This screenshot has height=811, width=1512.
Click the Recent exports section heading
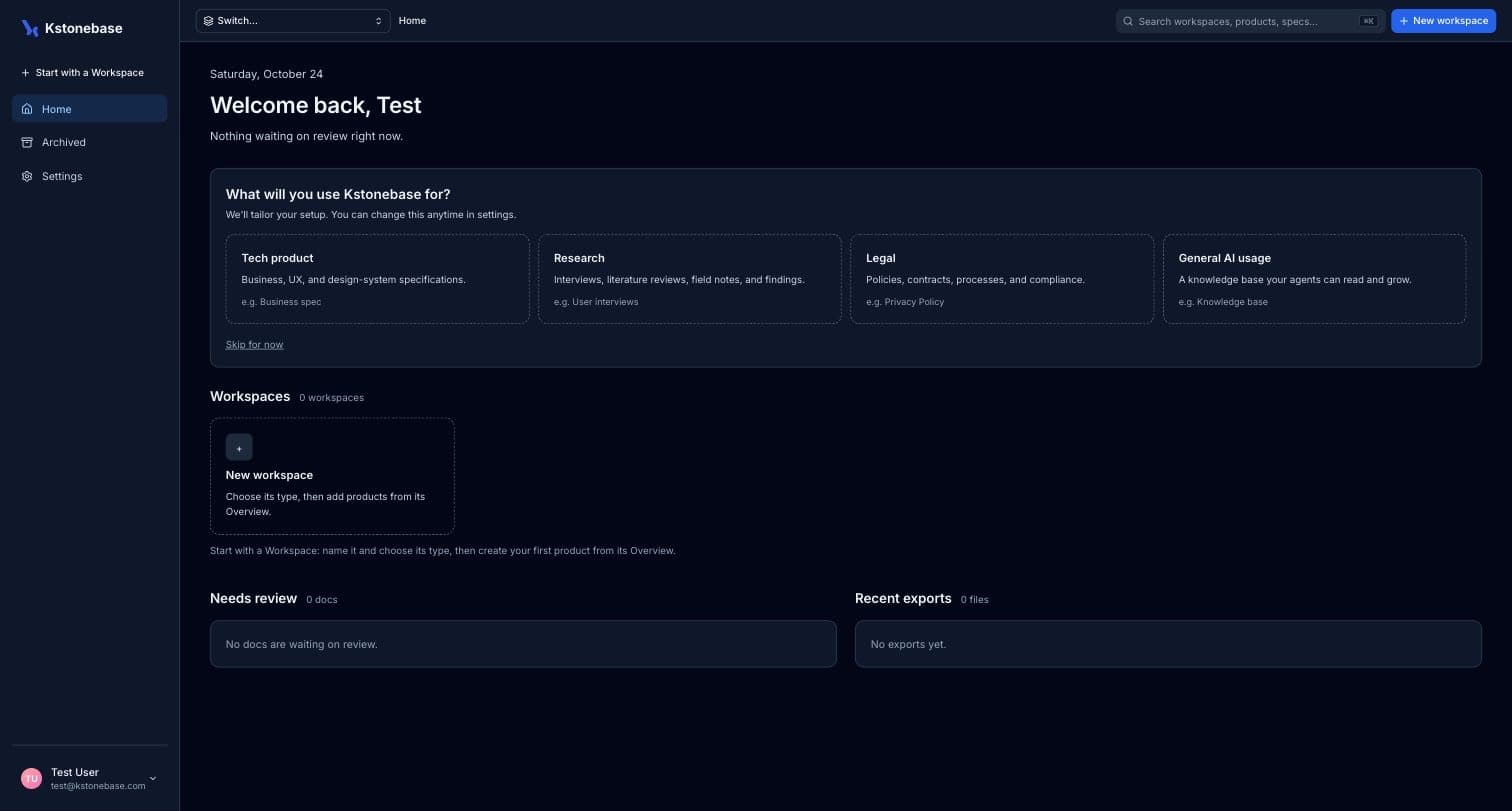click(x=903, y=598)
